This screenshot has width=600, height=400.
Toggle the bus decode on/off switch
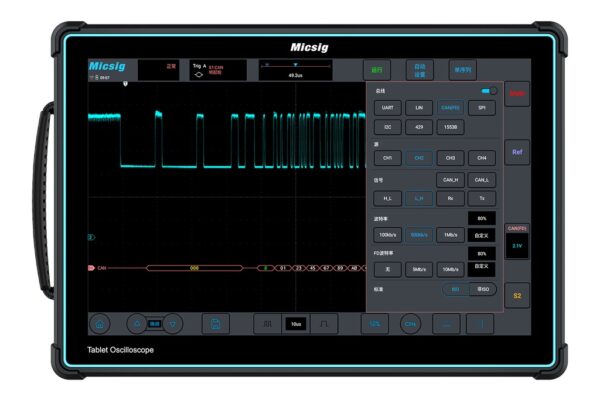[x=489, y=91]
